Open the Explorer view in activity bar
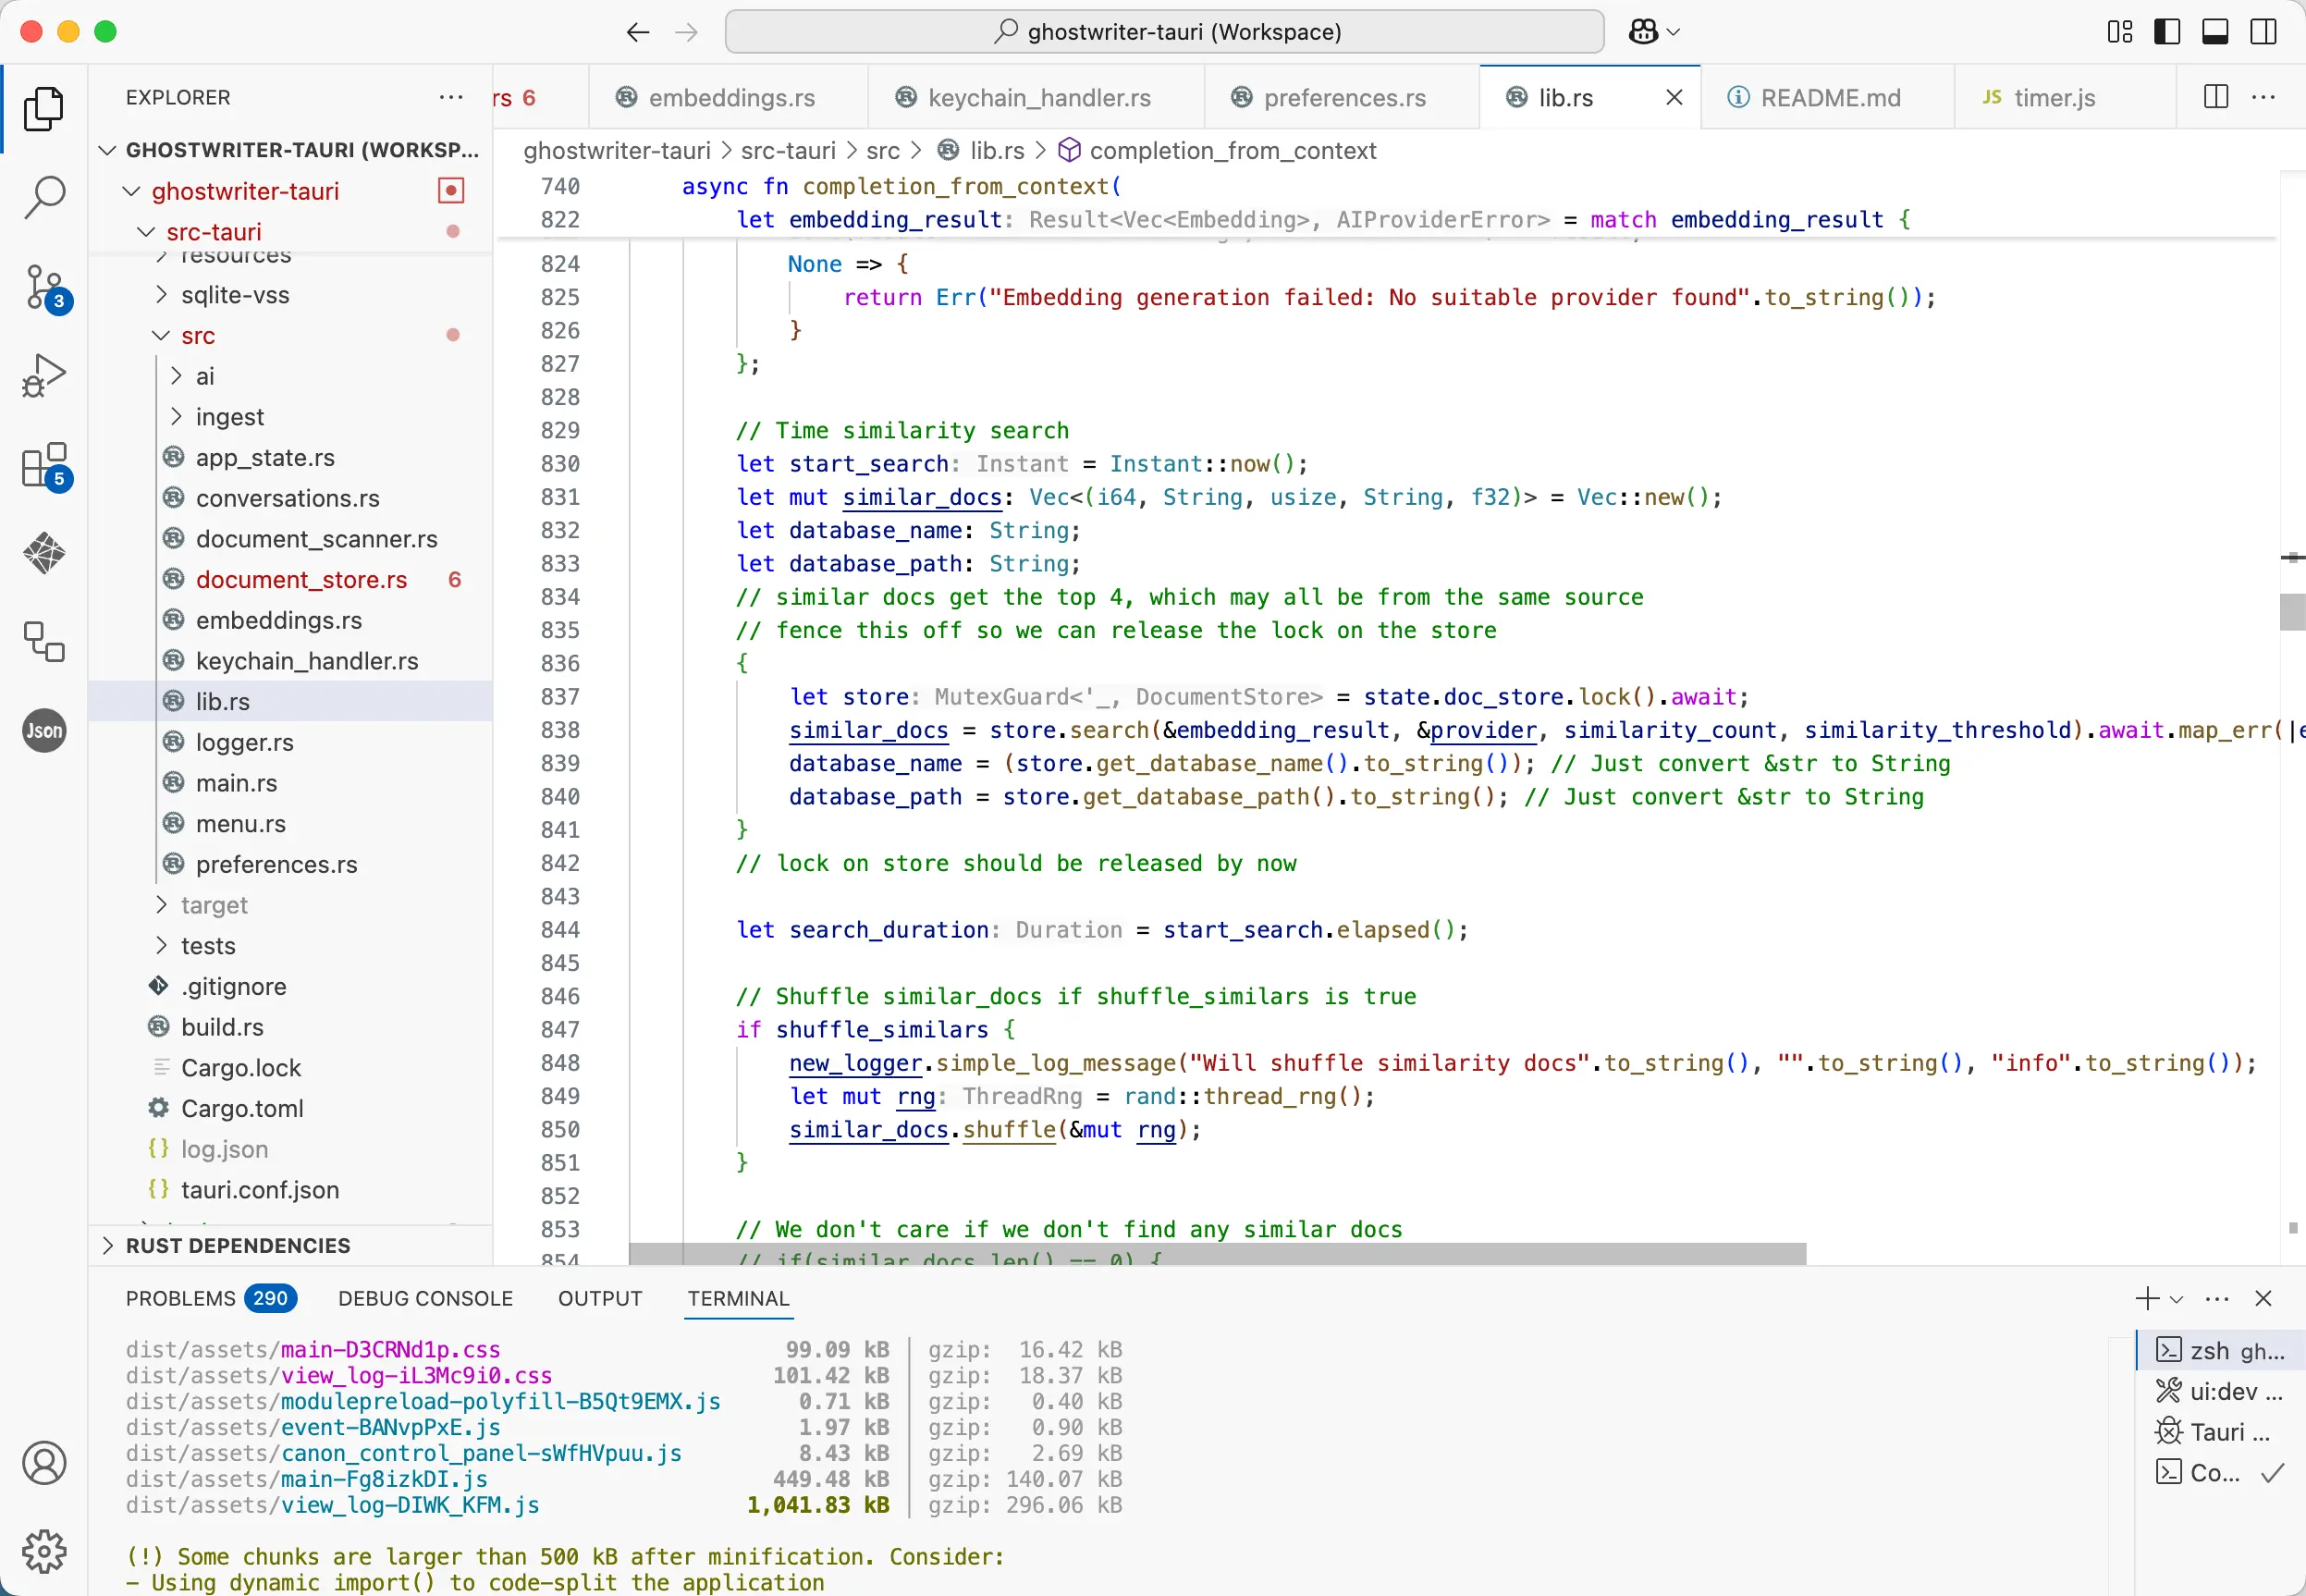The width and height of the screenshot is (2306, 1596). tap(44, 109)
